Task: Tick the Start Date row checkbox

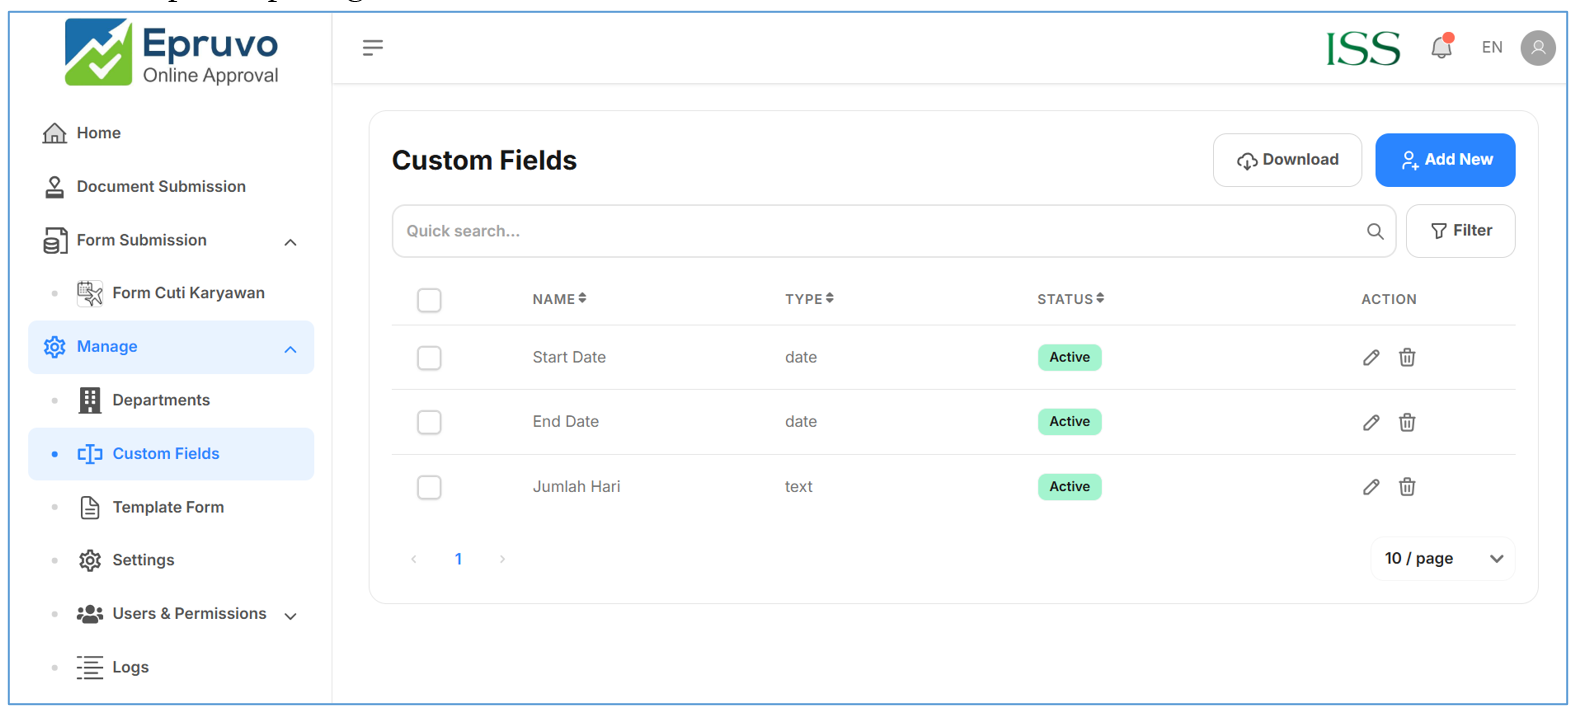Action: (429, 358)
